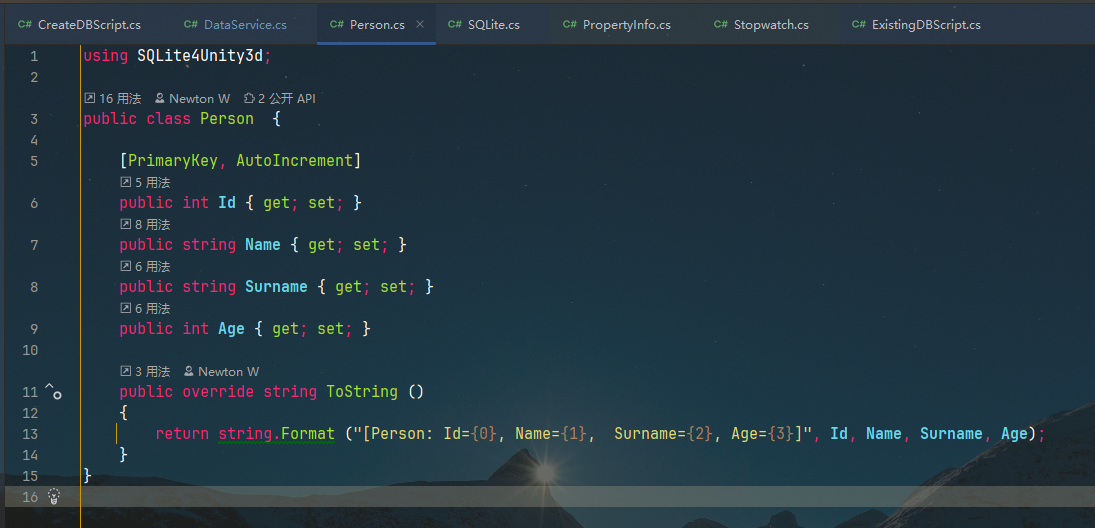Image resolution: width=1095 pixels, height=528 pixels.
Task: Click the C# icon on ExistingDBScript.cs tab
Action: tap(859, 24)
